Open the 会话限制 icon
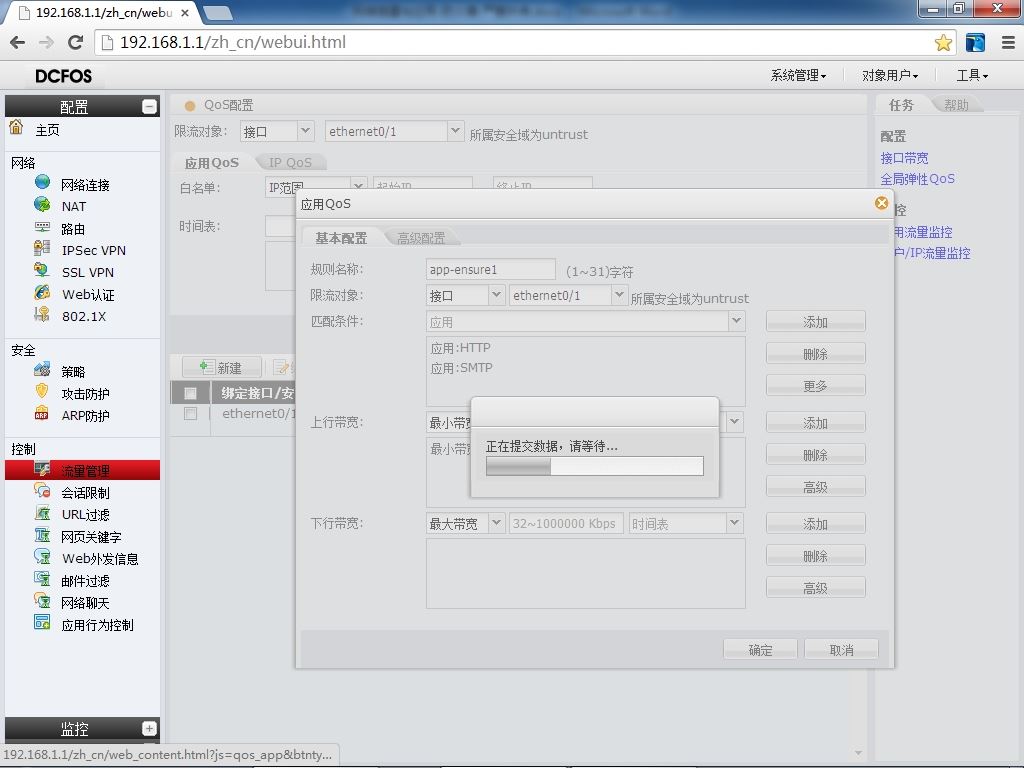Image resolution: width=1024 pixels, height=768 pixels. click(x=42, y=490)
